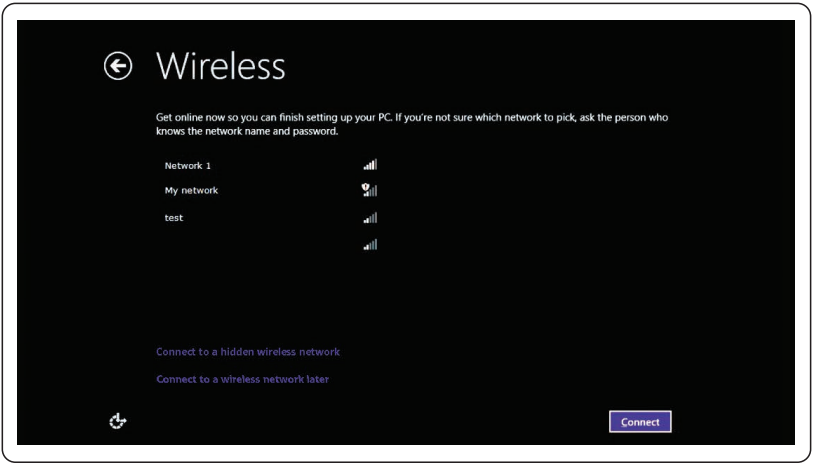Select the "Network 1" entry
Image resolution: width=815 pixels, height=466 pixels.
click(x=188, y=166)
